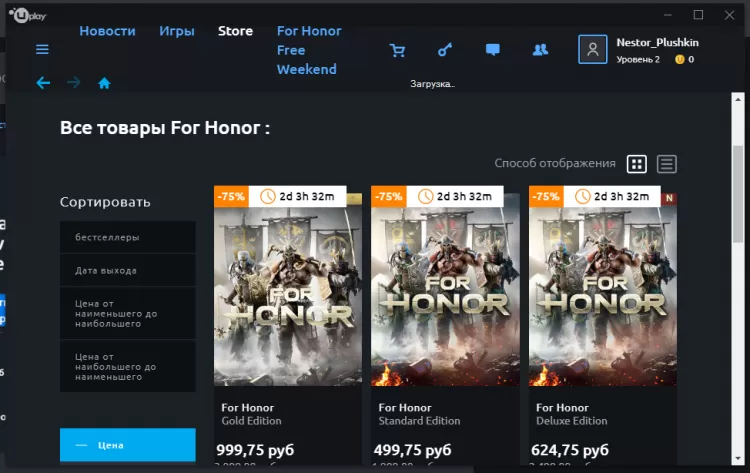750x473 pixels.
Task: Sort by Дата выхода
Action: (128, 270)
